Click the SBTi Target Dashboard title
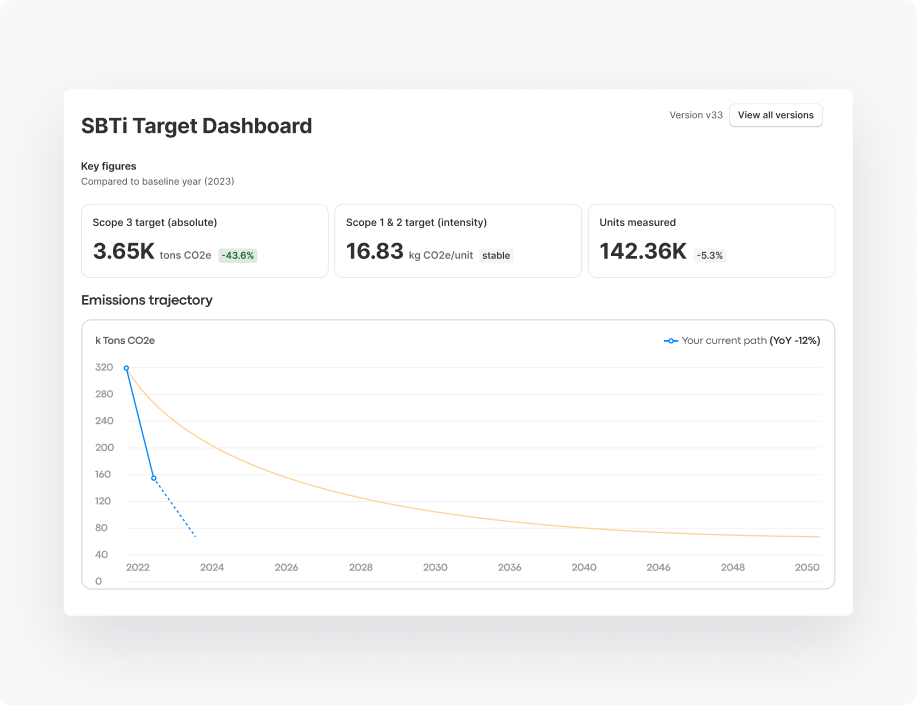Image resolution: width=917 pixels, height=705 pixels. click(197, 126)
